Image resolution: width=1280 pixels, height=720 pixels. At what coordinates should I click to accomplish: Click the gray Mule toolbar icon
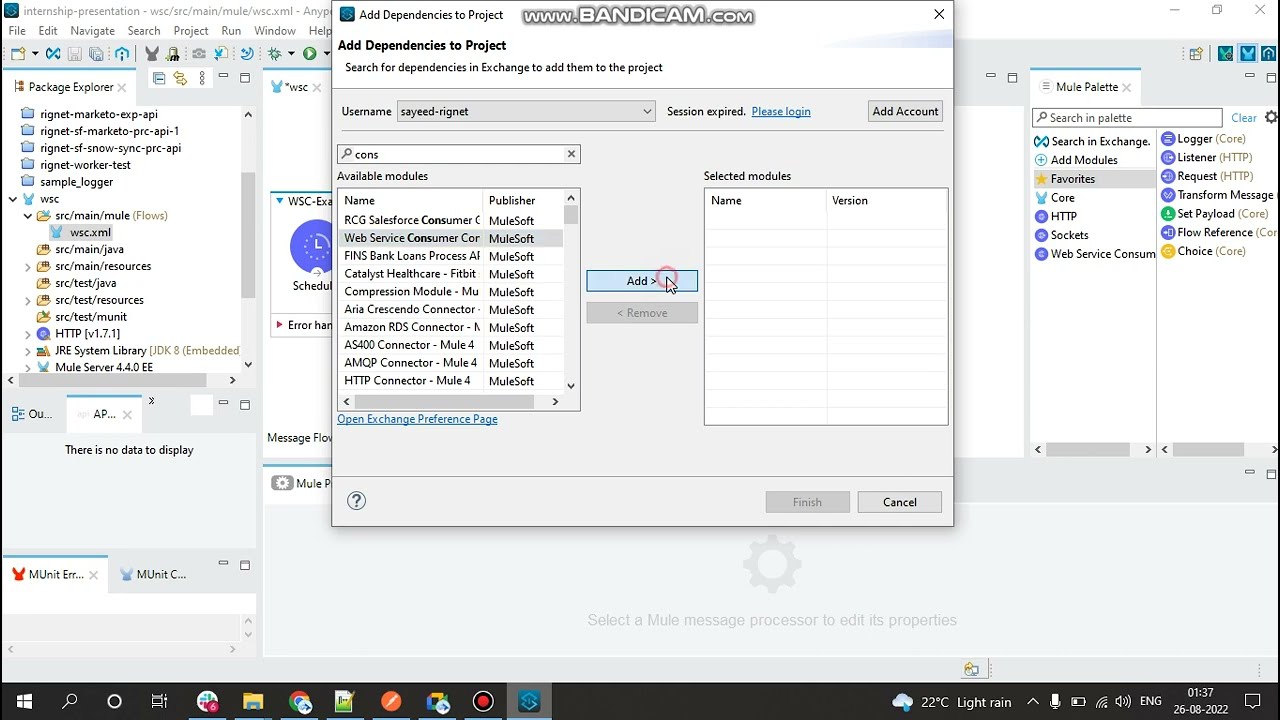pyautogui.click(x=152, y=53)
